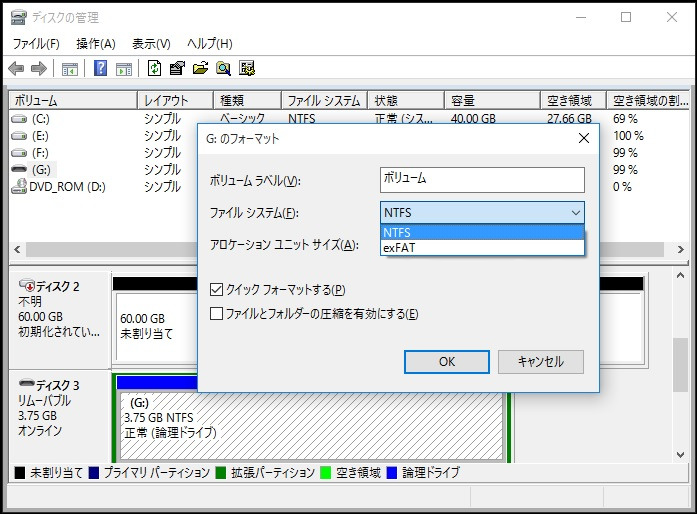Click the Back arrow toolbar icon
The image size is (697, 514).
(x=16, y=68)
